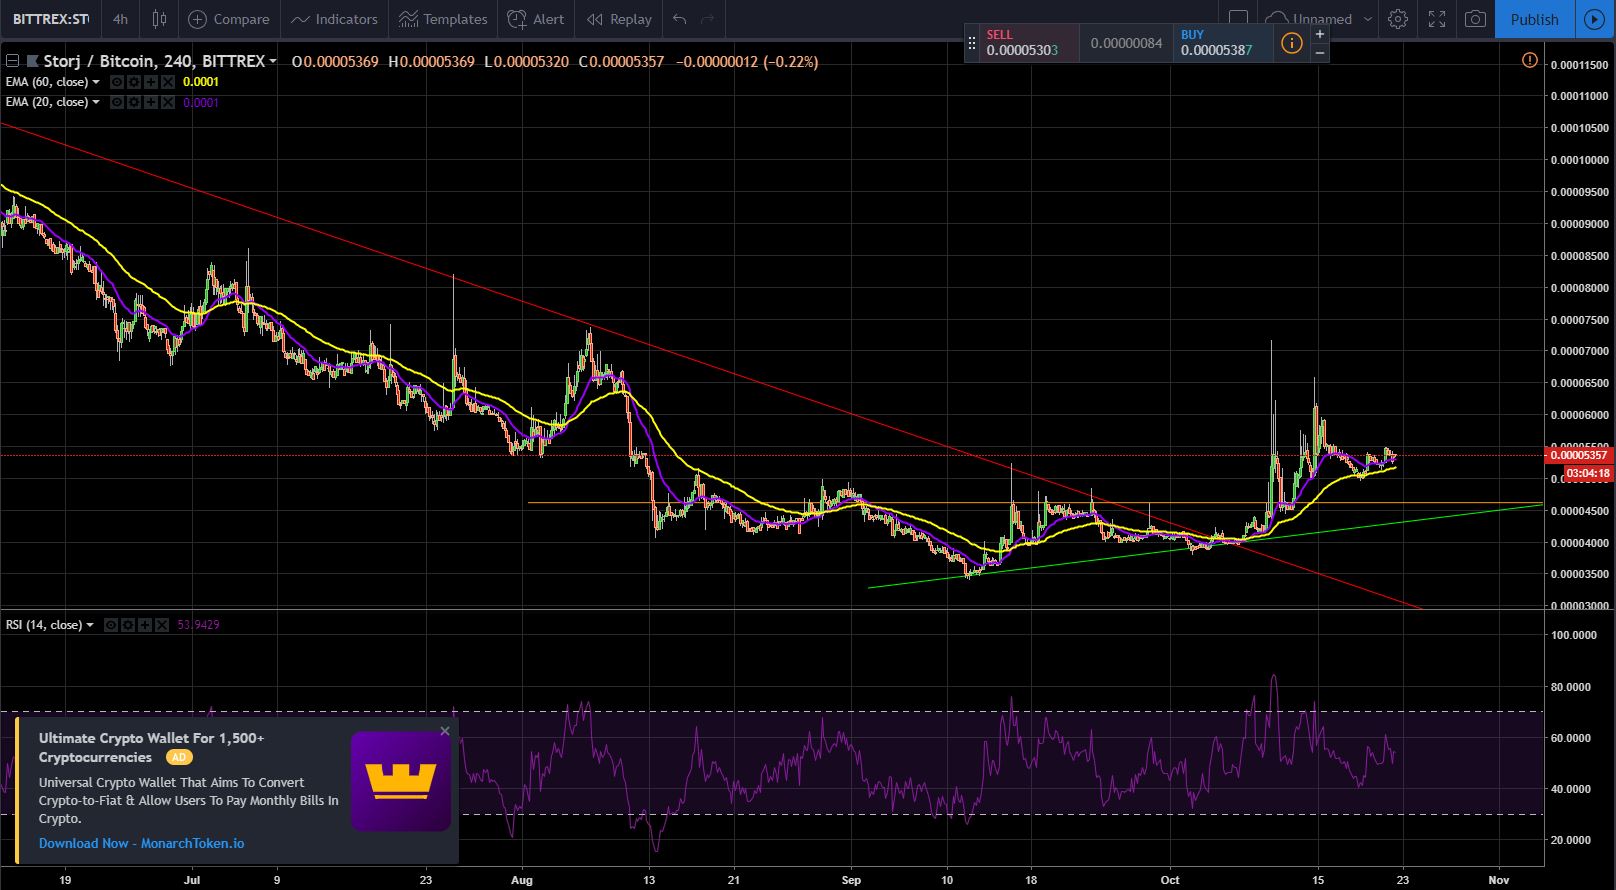
Task: Click the plus icon on EMA 60 row
Action: point(150,82)
